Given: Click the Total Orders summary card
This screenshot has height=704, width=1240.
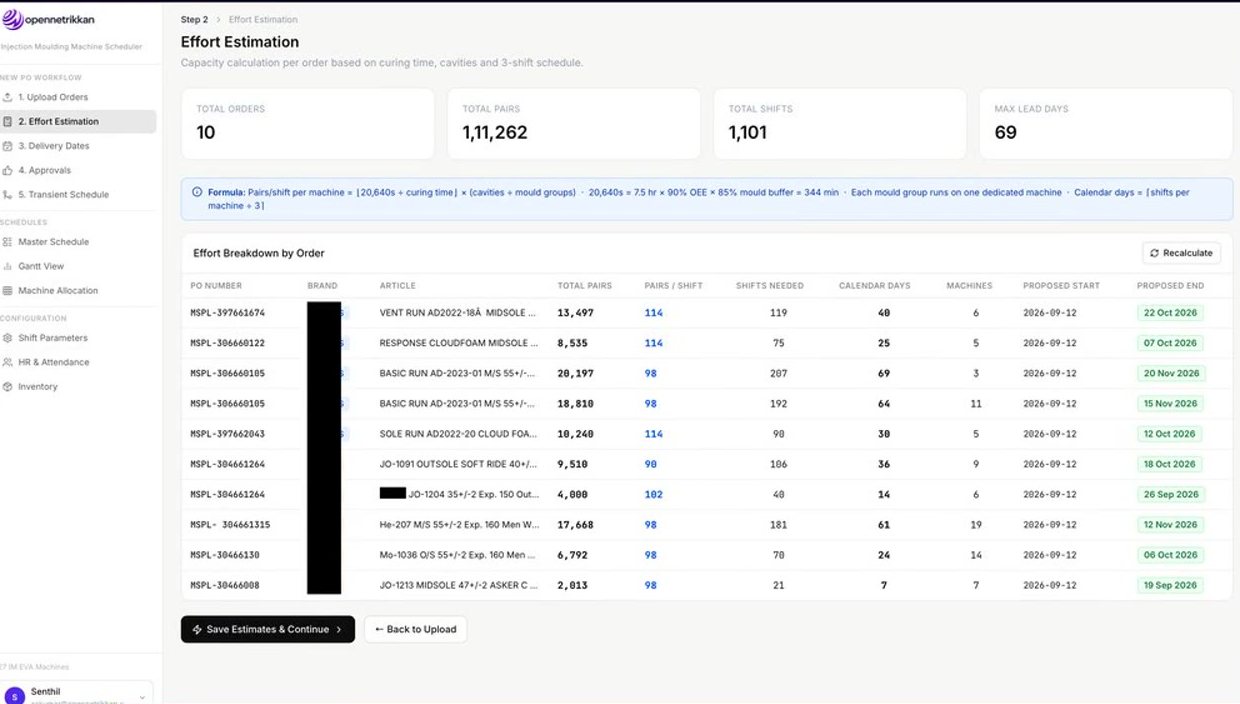Looking at the screenshot, I should (x=308, y=124).
